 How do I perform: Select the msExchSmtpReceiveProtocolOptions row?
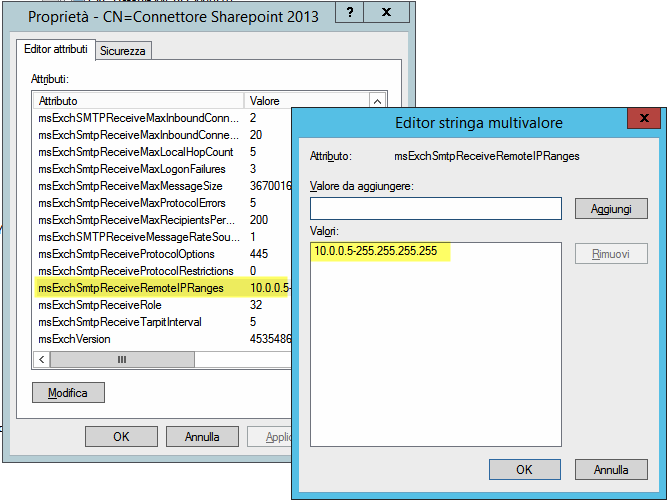tap(162, 254)
